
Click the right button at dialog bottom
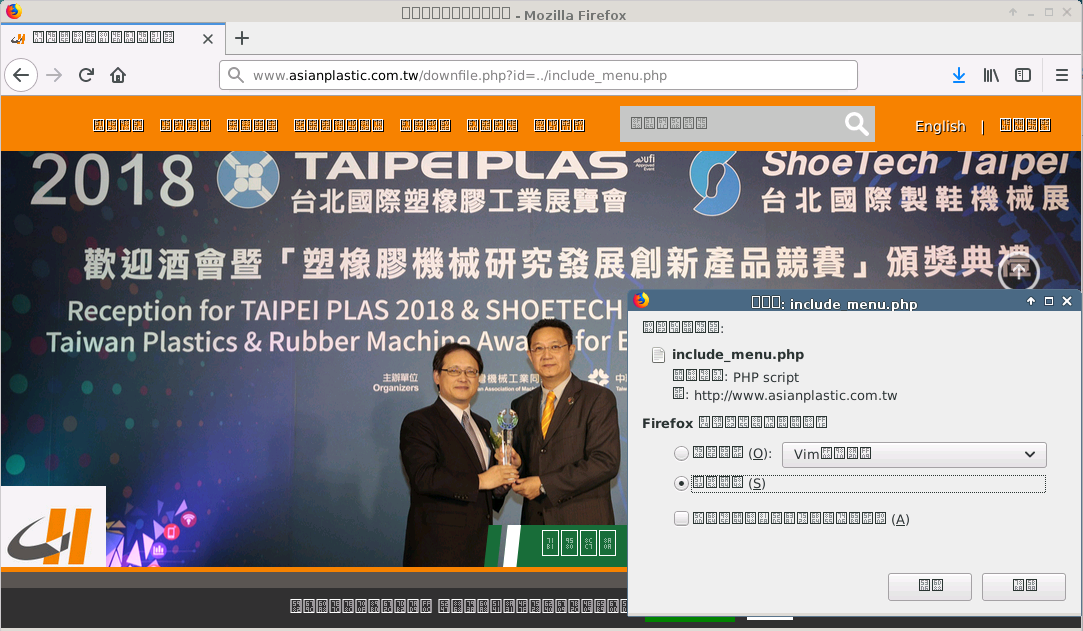(1024, 586)
